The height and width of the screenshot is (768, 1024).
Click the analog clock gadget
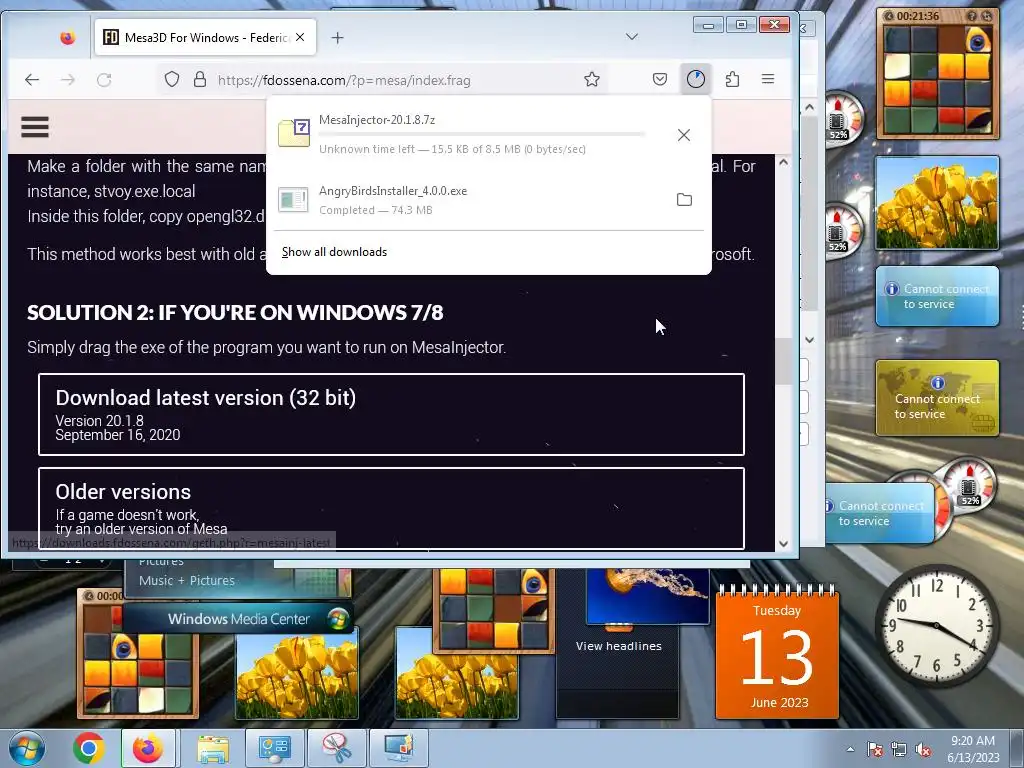[x=936, y=626]
